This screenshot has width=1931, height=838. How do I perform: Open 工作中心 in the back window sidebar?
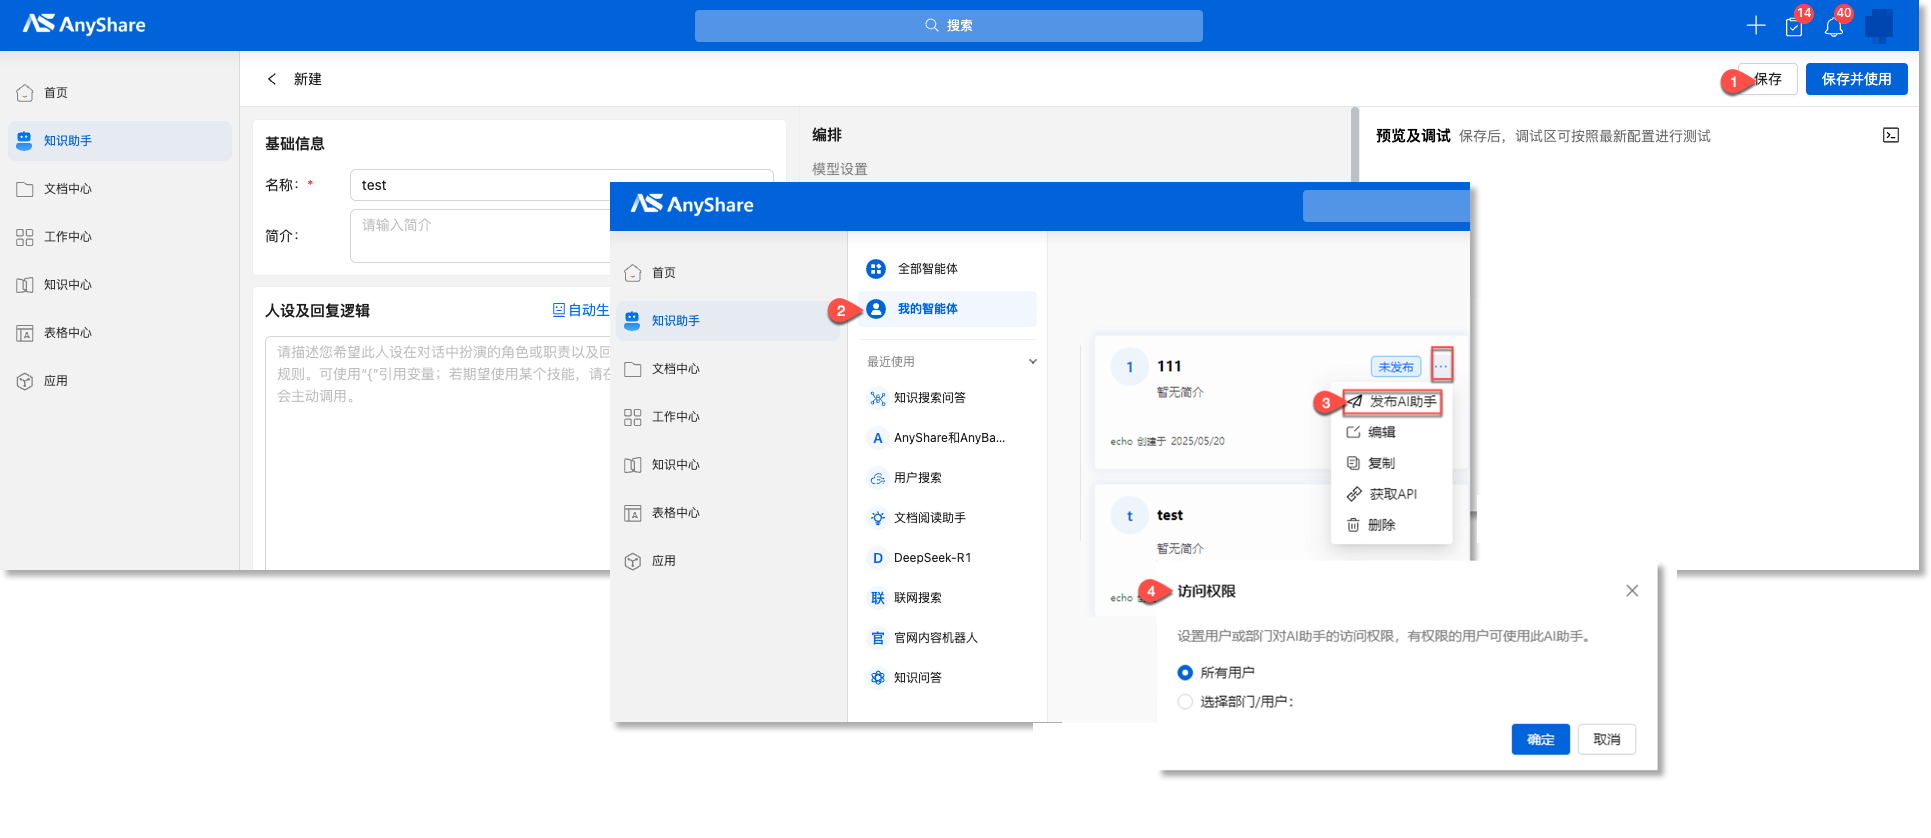click(x=120, y=237)
